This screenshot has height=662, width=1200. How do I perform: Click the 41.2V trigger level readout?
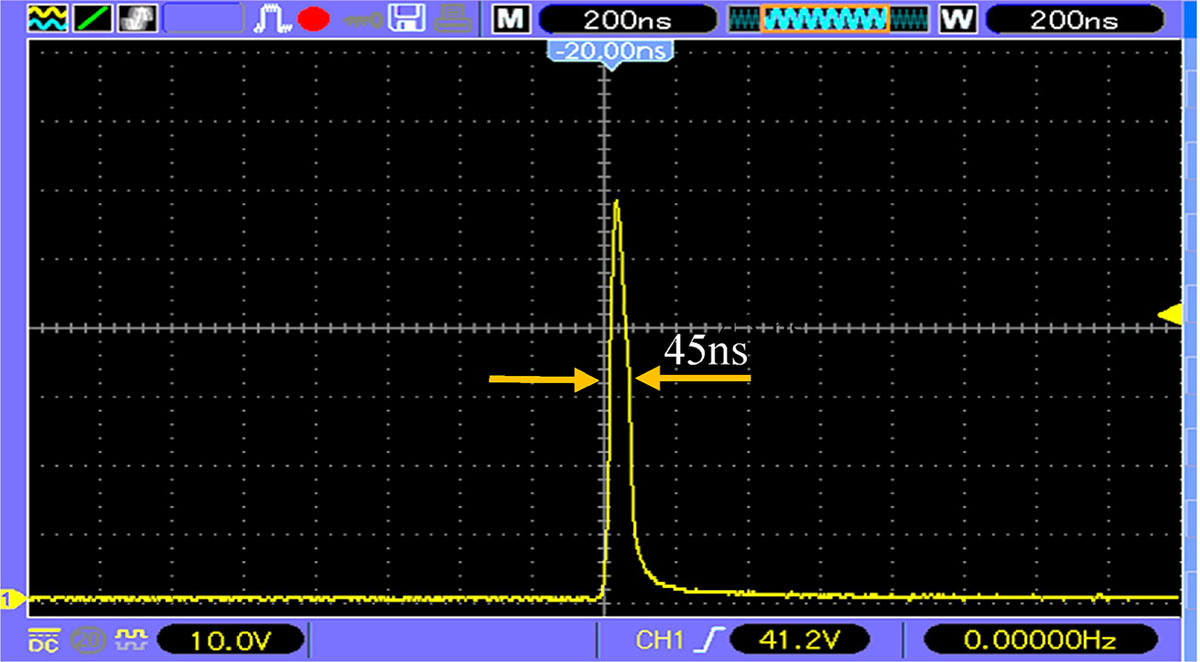coord(801,639)
